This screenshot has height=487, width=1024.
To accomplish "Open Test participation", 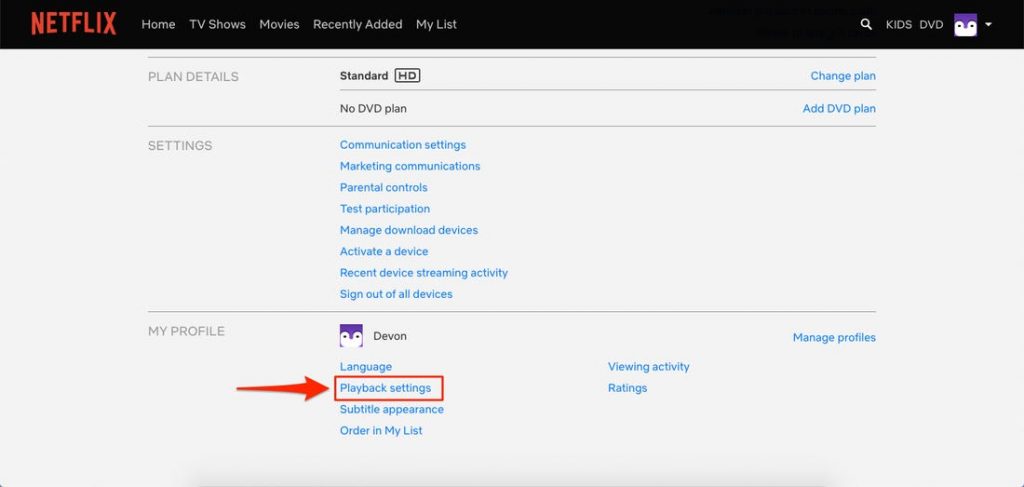I will pyautogui.click(x=385, y=209).
